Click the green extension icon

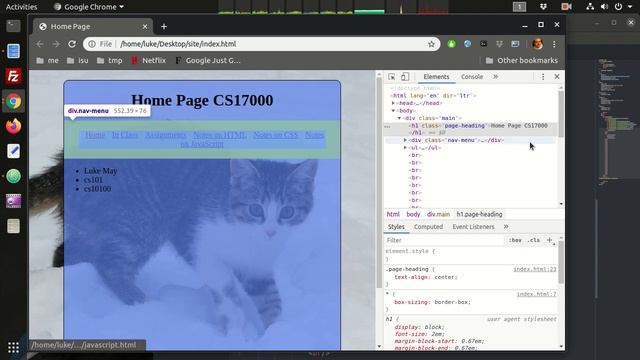[x=451, y=44]
